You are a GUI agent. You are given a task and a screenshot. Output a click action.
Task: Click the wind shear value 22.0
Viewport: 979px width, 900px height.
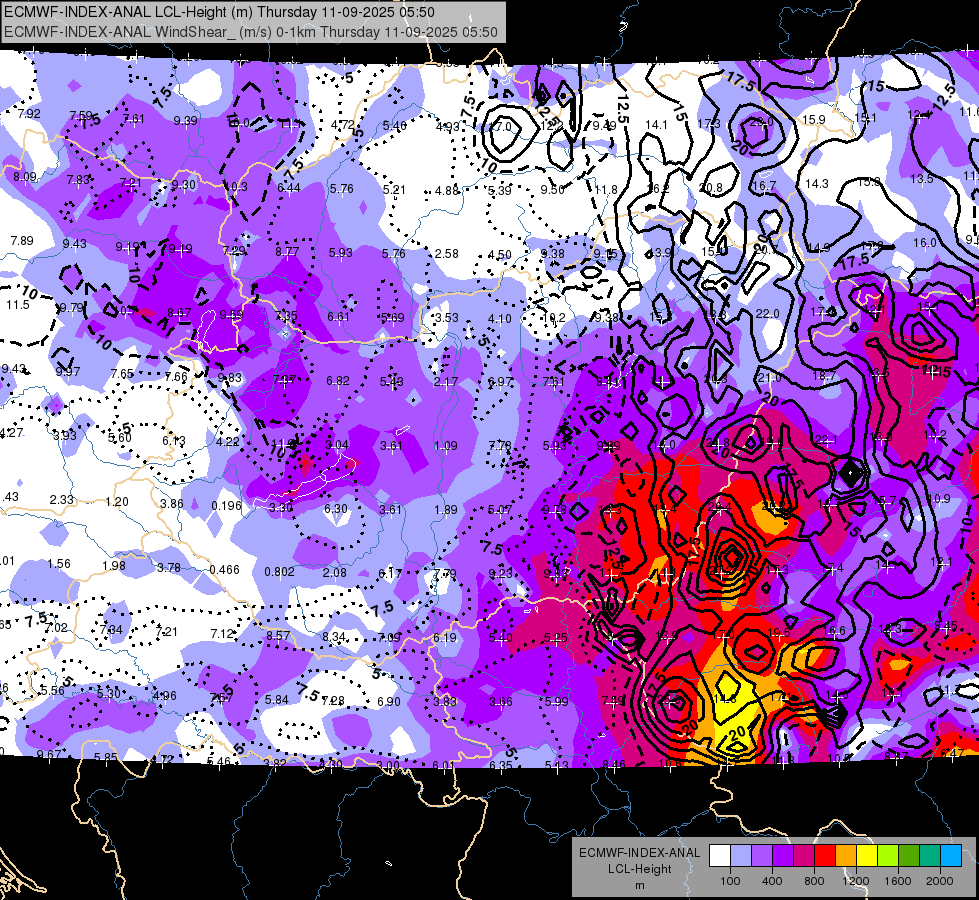pyautogui.click(x=768, y=314)
